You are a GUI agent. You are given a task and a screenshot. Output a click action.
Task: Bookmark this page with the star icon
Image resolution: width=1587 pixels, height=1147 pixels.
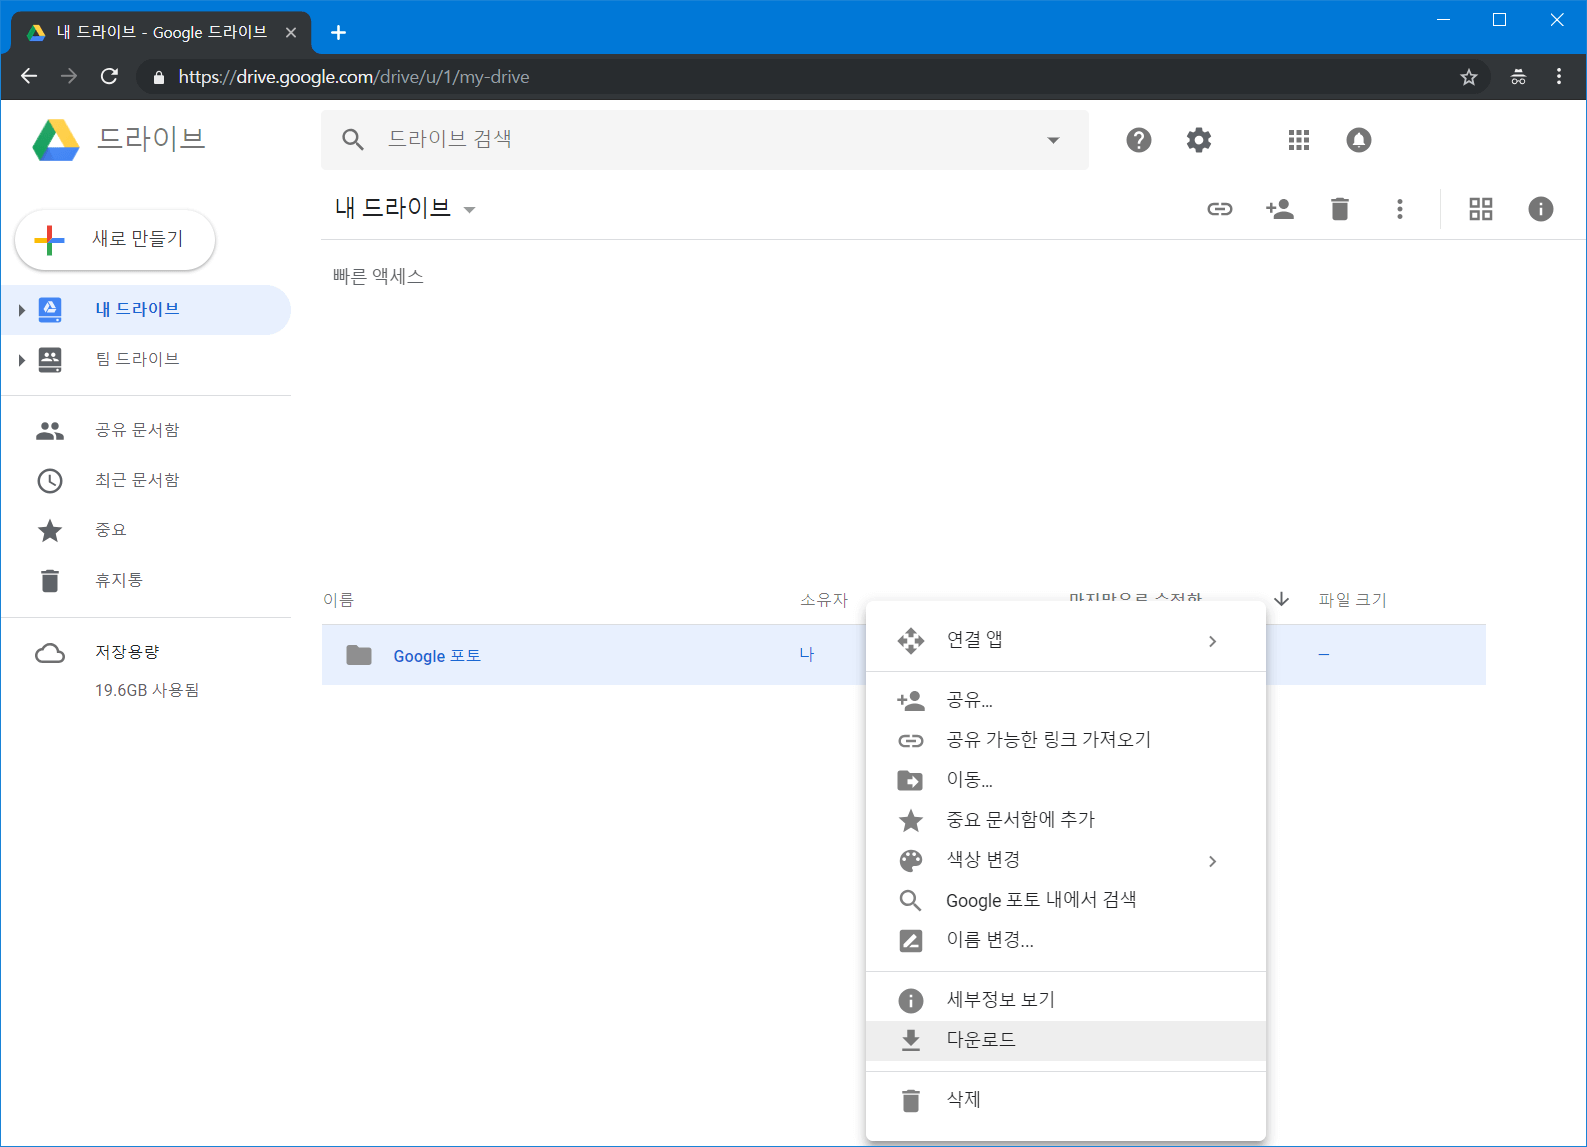pyautogui.click(x=1468, y=77)
